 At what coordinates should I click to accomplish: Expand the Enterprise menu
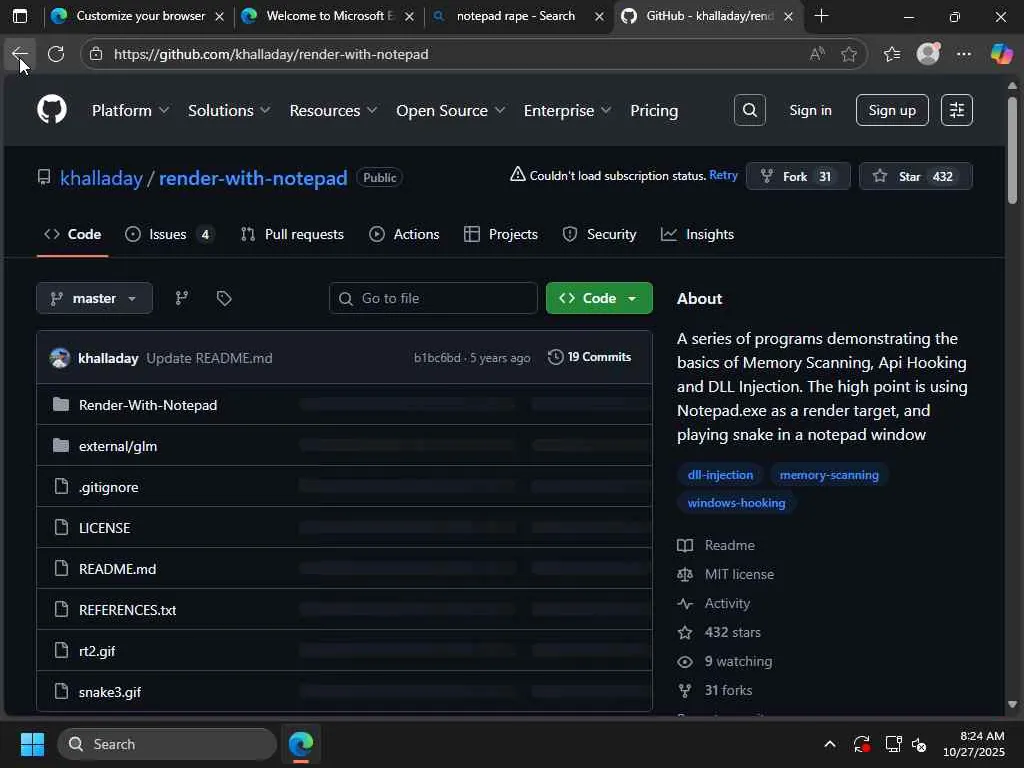568,110
